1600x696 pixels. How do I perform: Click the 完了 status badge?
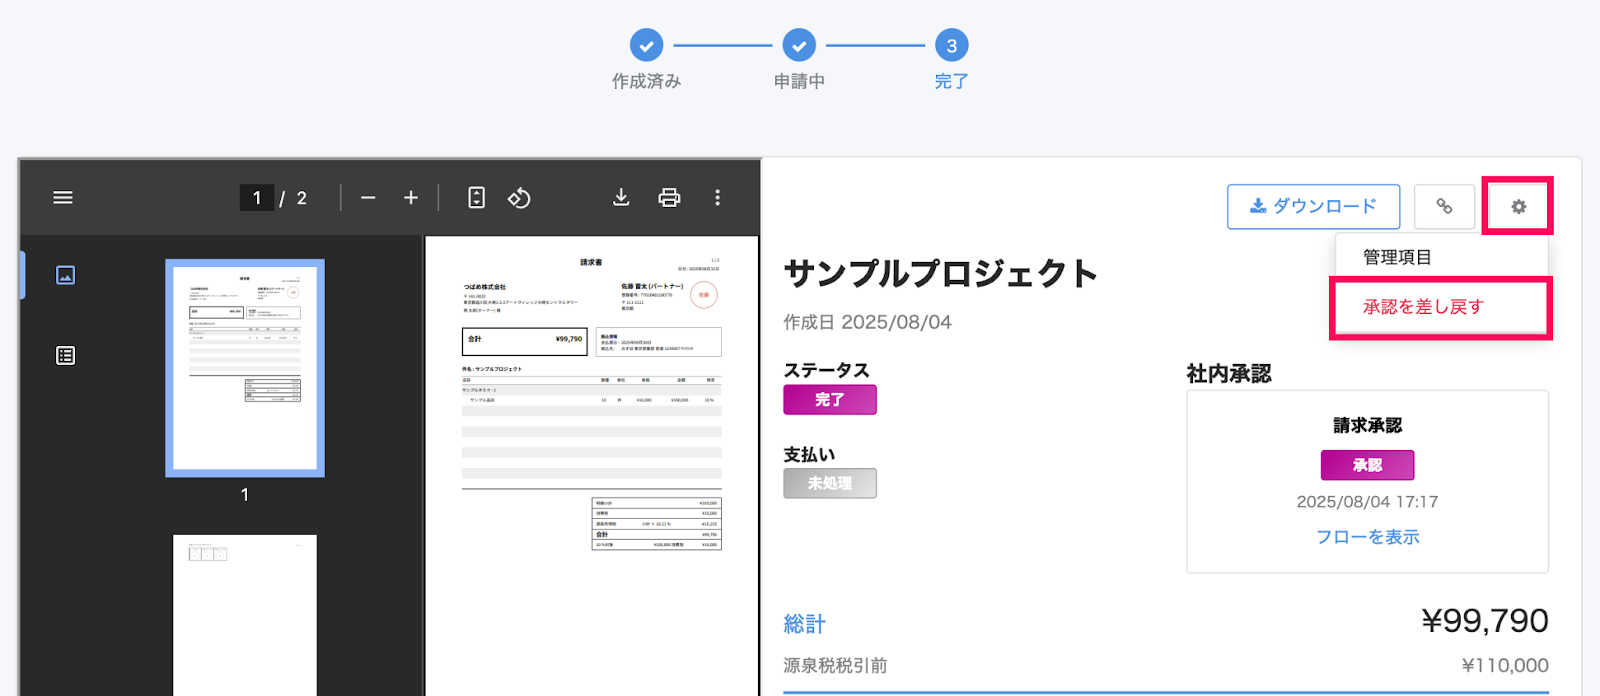(830, 400)
